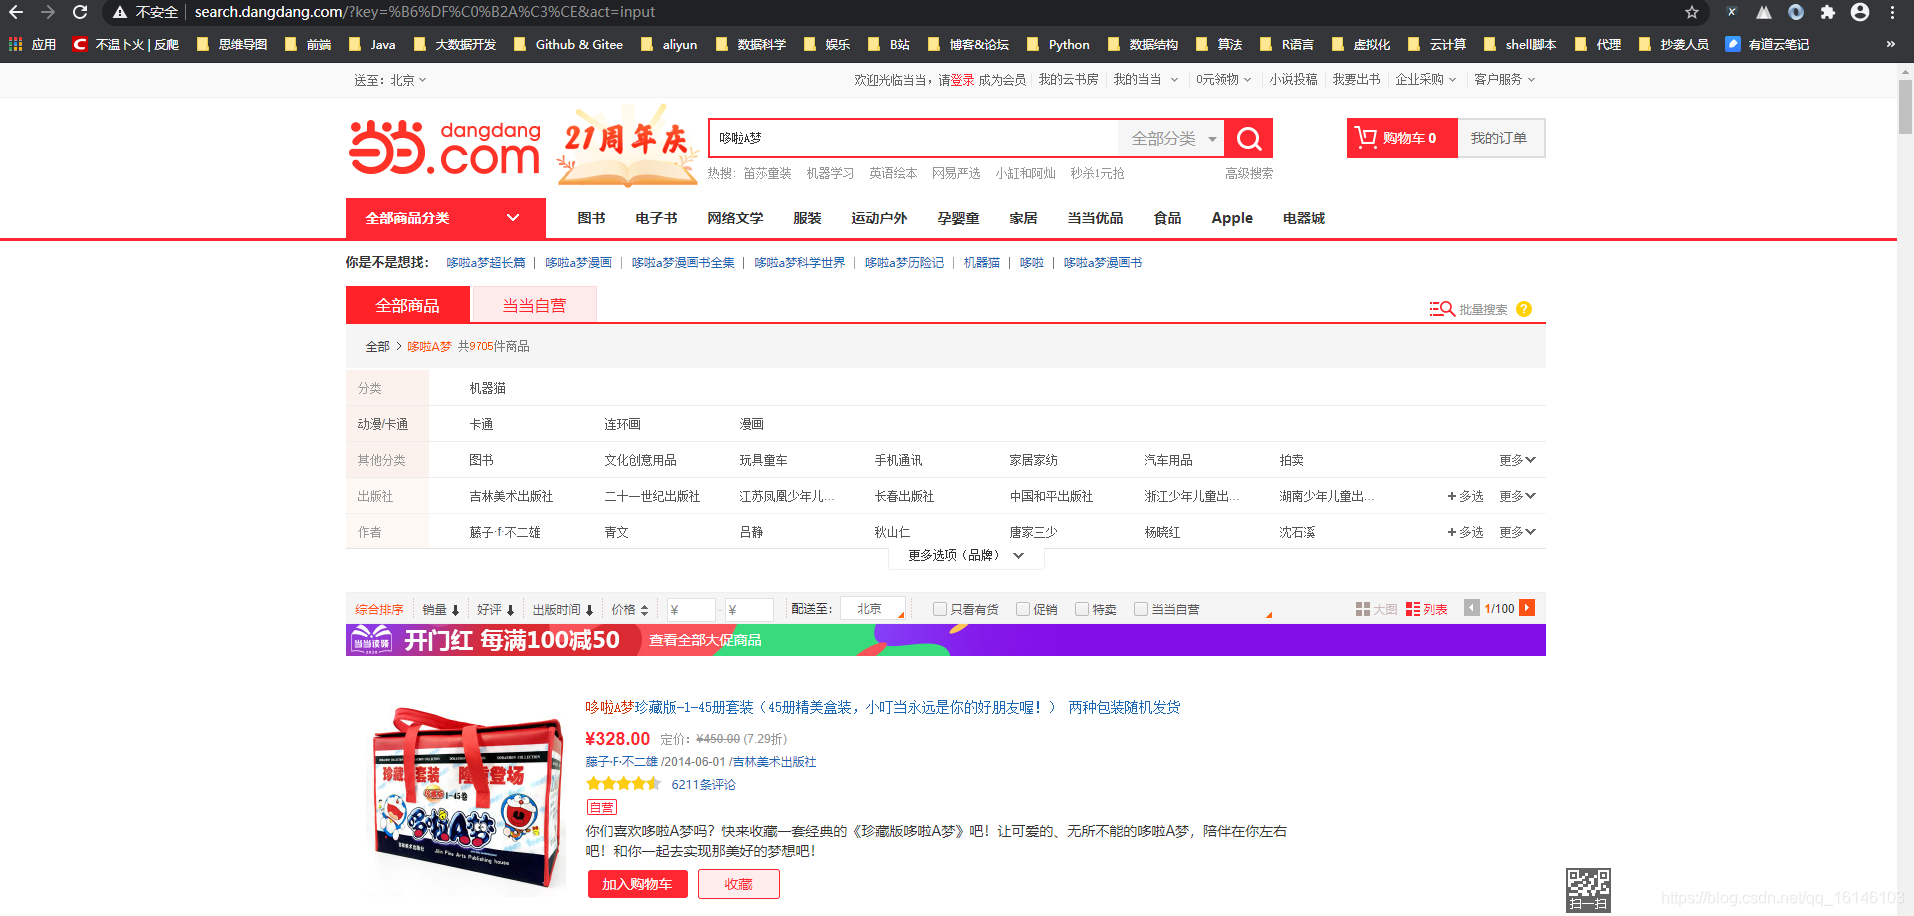Image resolution: width=1914 pixels, height=916 pixels.
Task: Click the 登录 login link
Action: [x=963, y=80]
